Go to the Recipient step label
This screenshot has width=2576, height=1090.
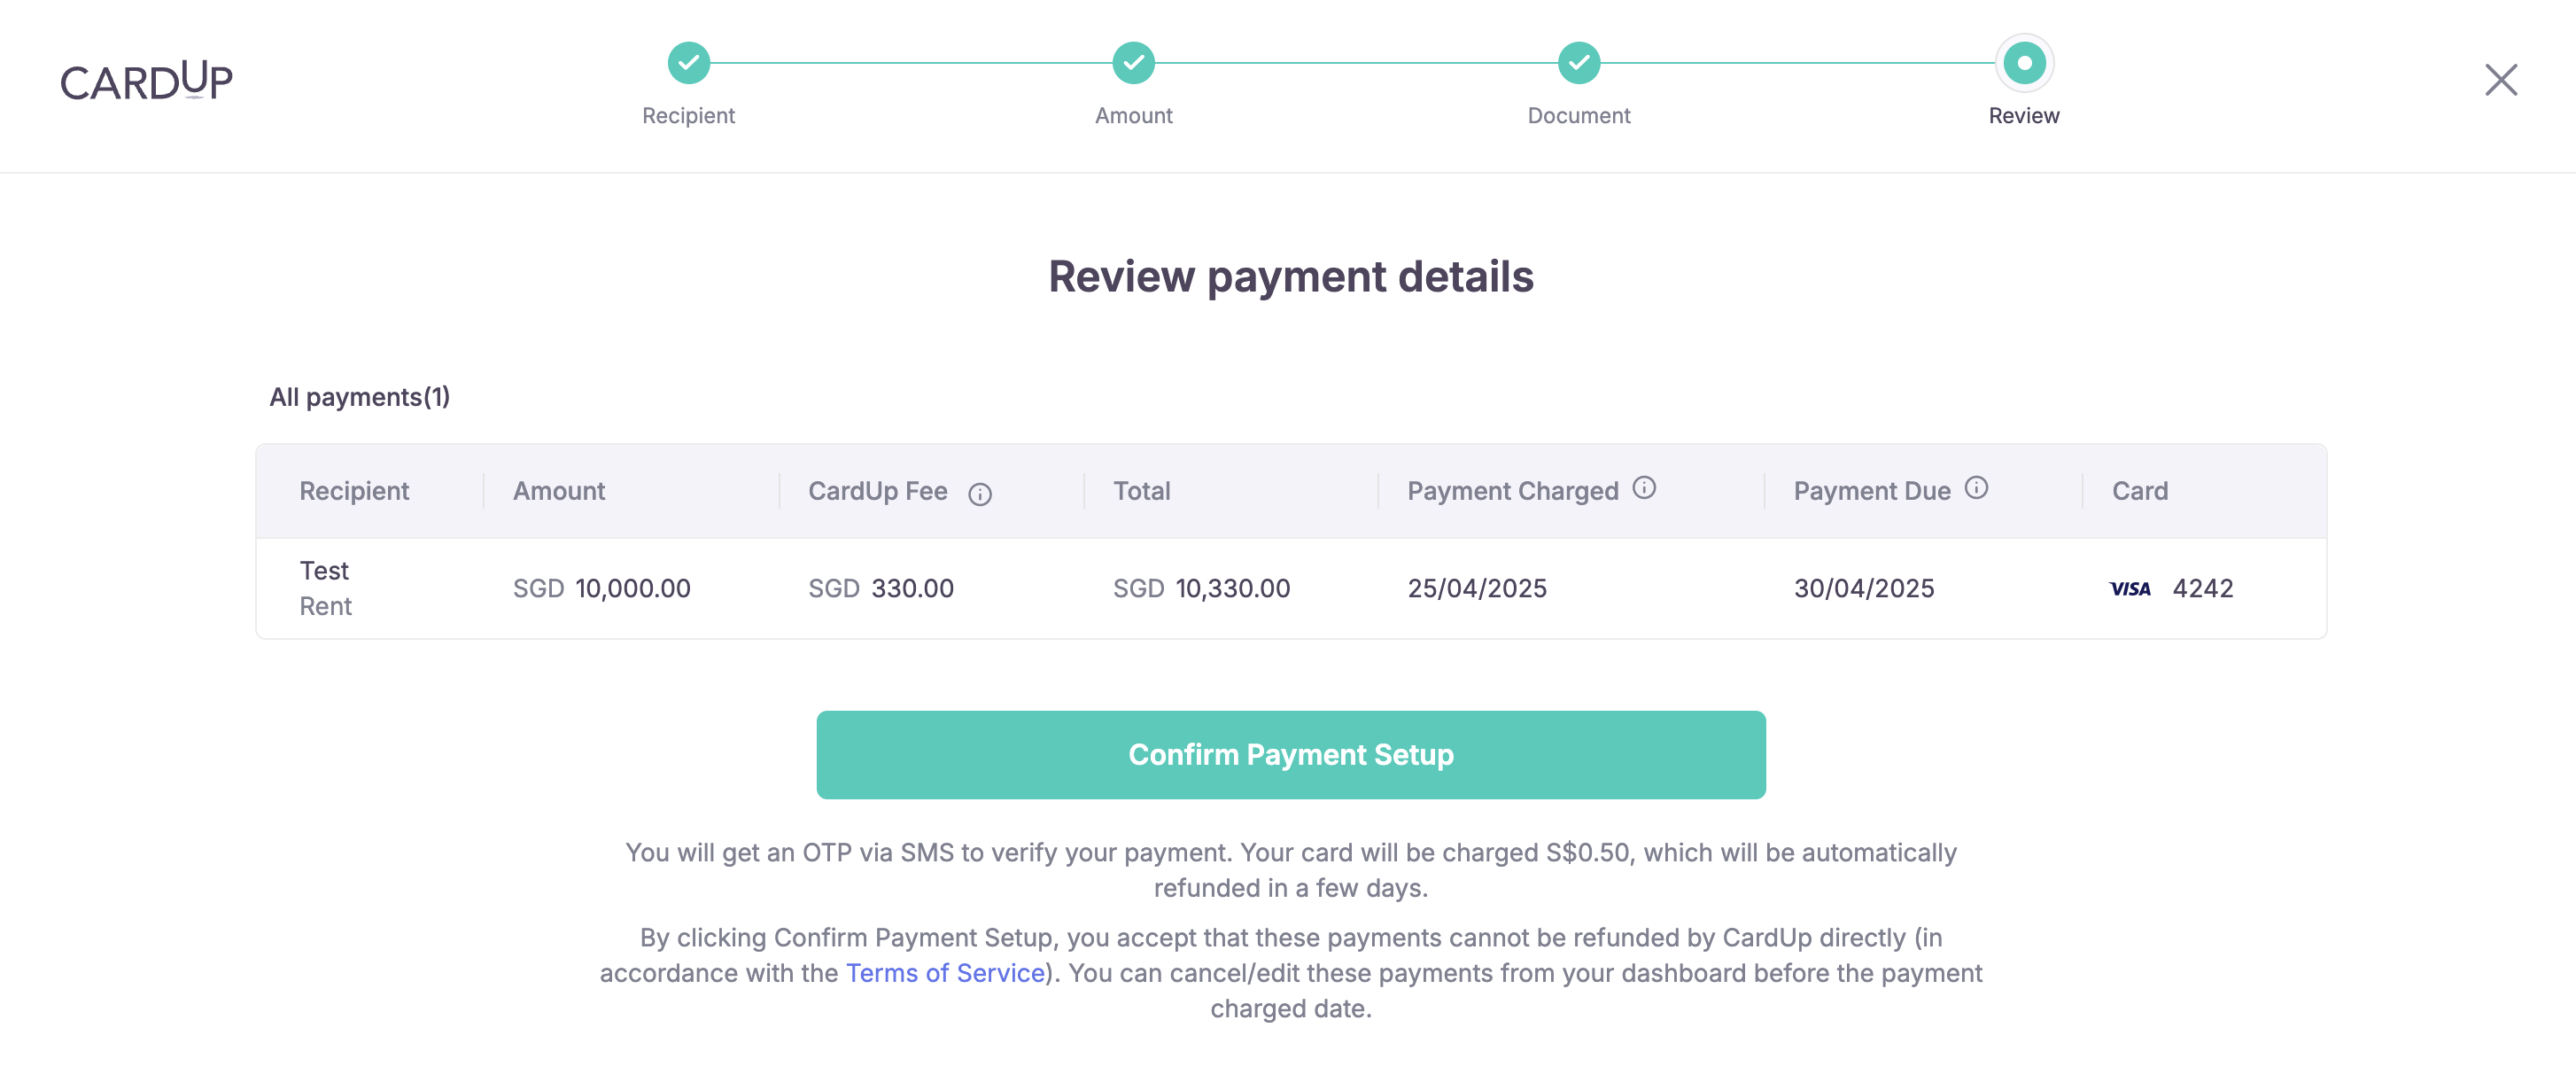pyautogui.click(x=688, y=116)
